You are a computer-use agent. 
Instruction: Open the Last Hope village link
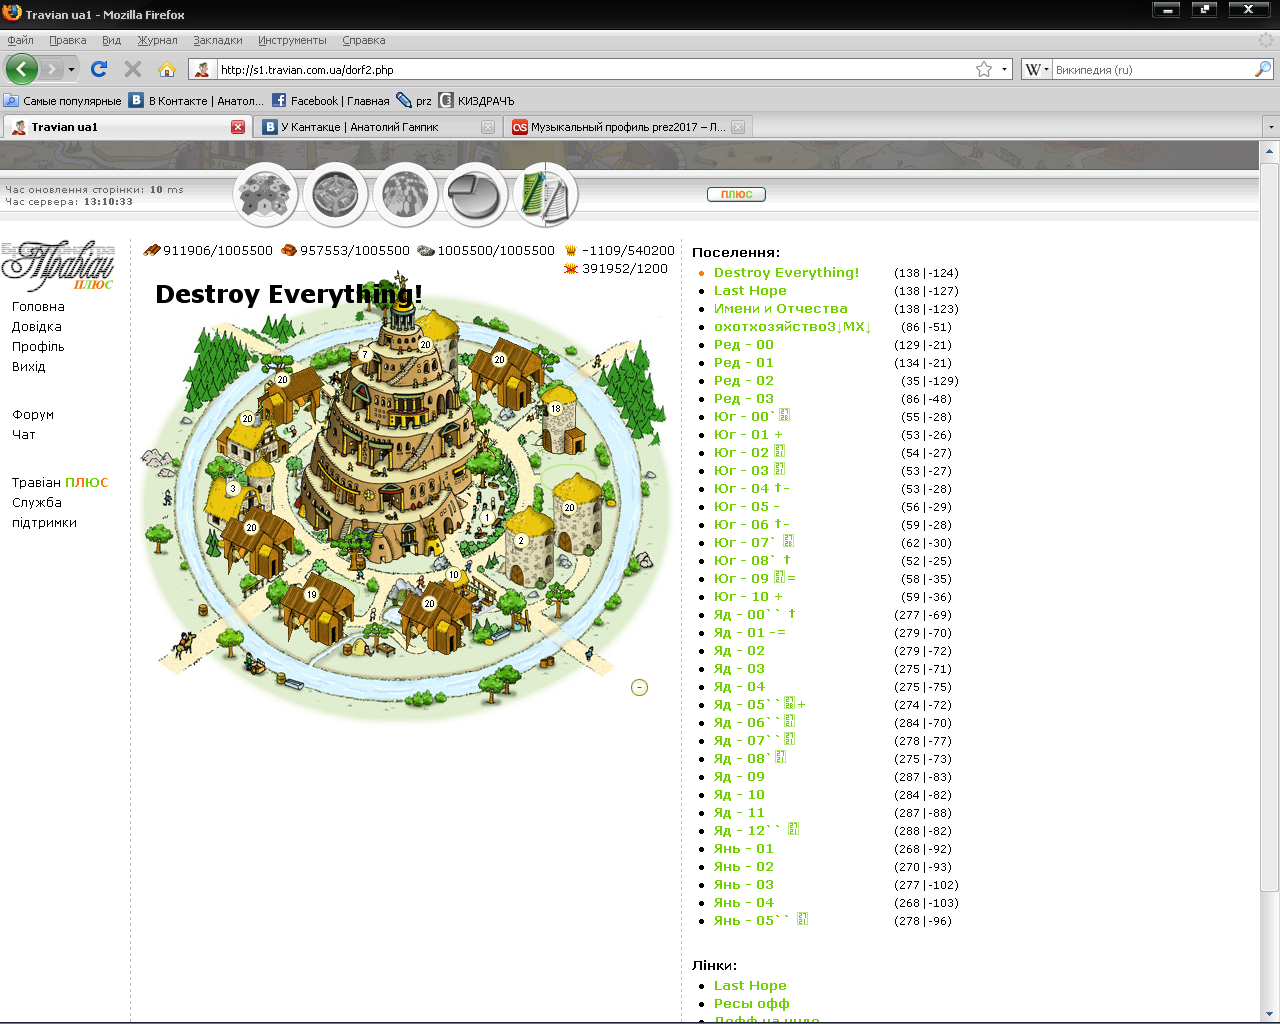(750, 291)
